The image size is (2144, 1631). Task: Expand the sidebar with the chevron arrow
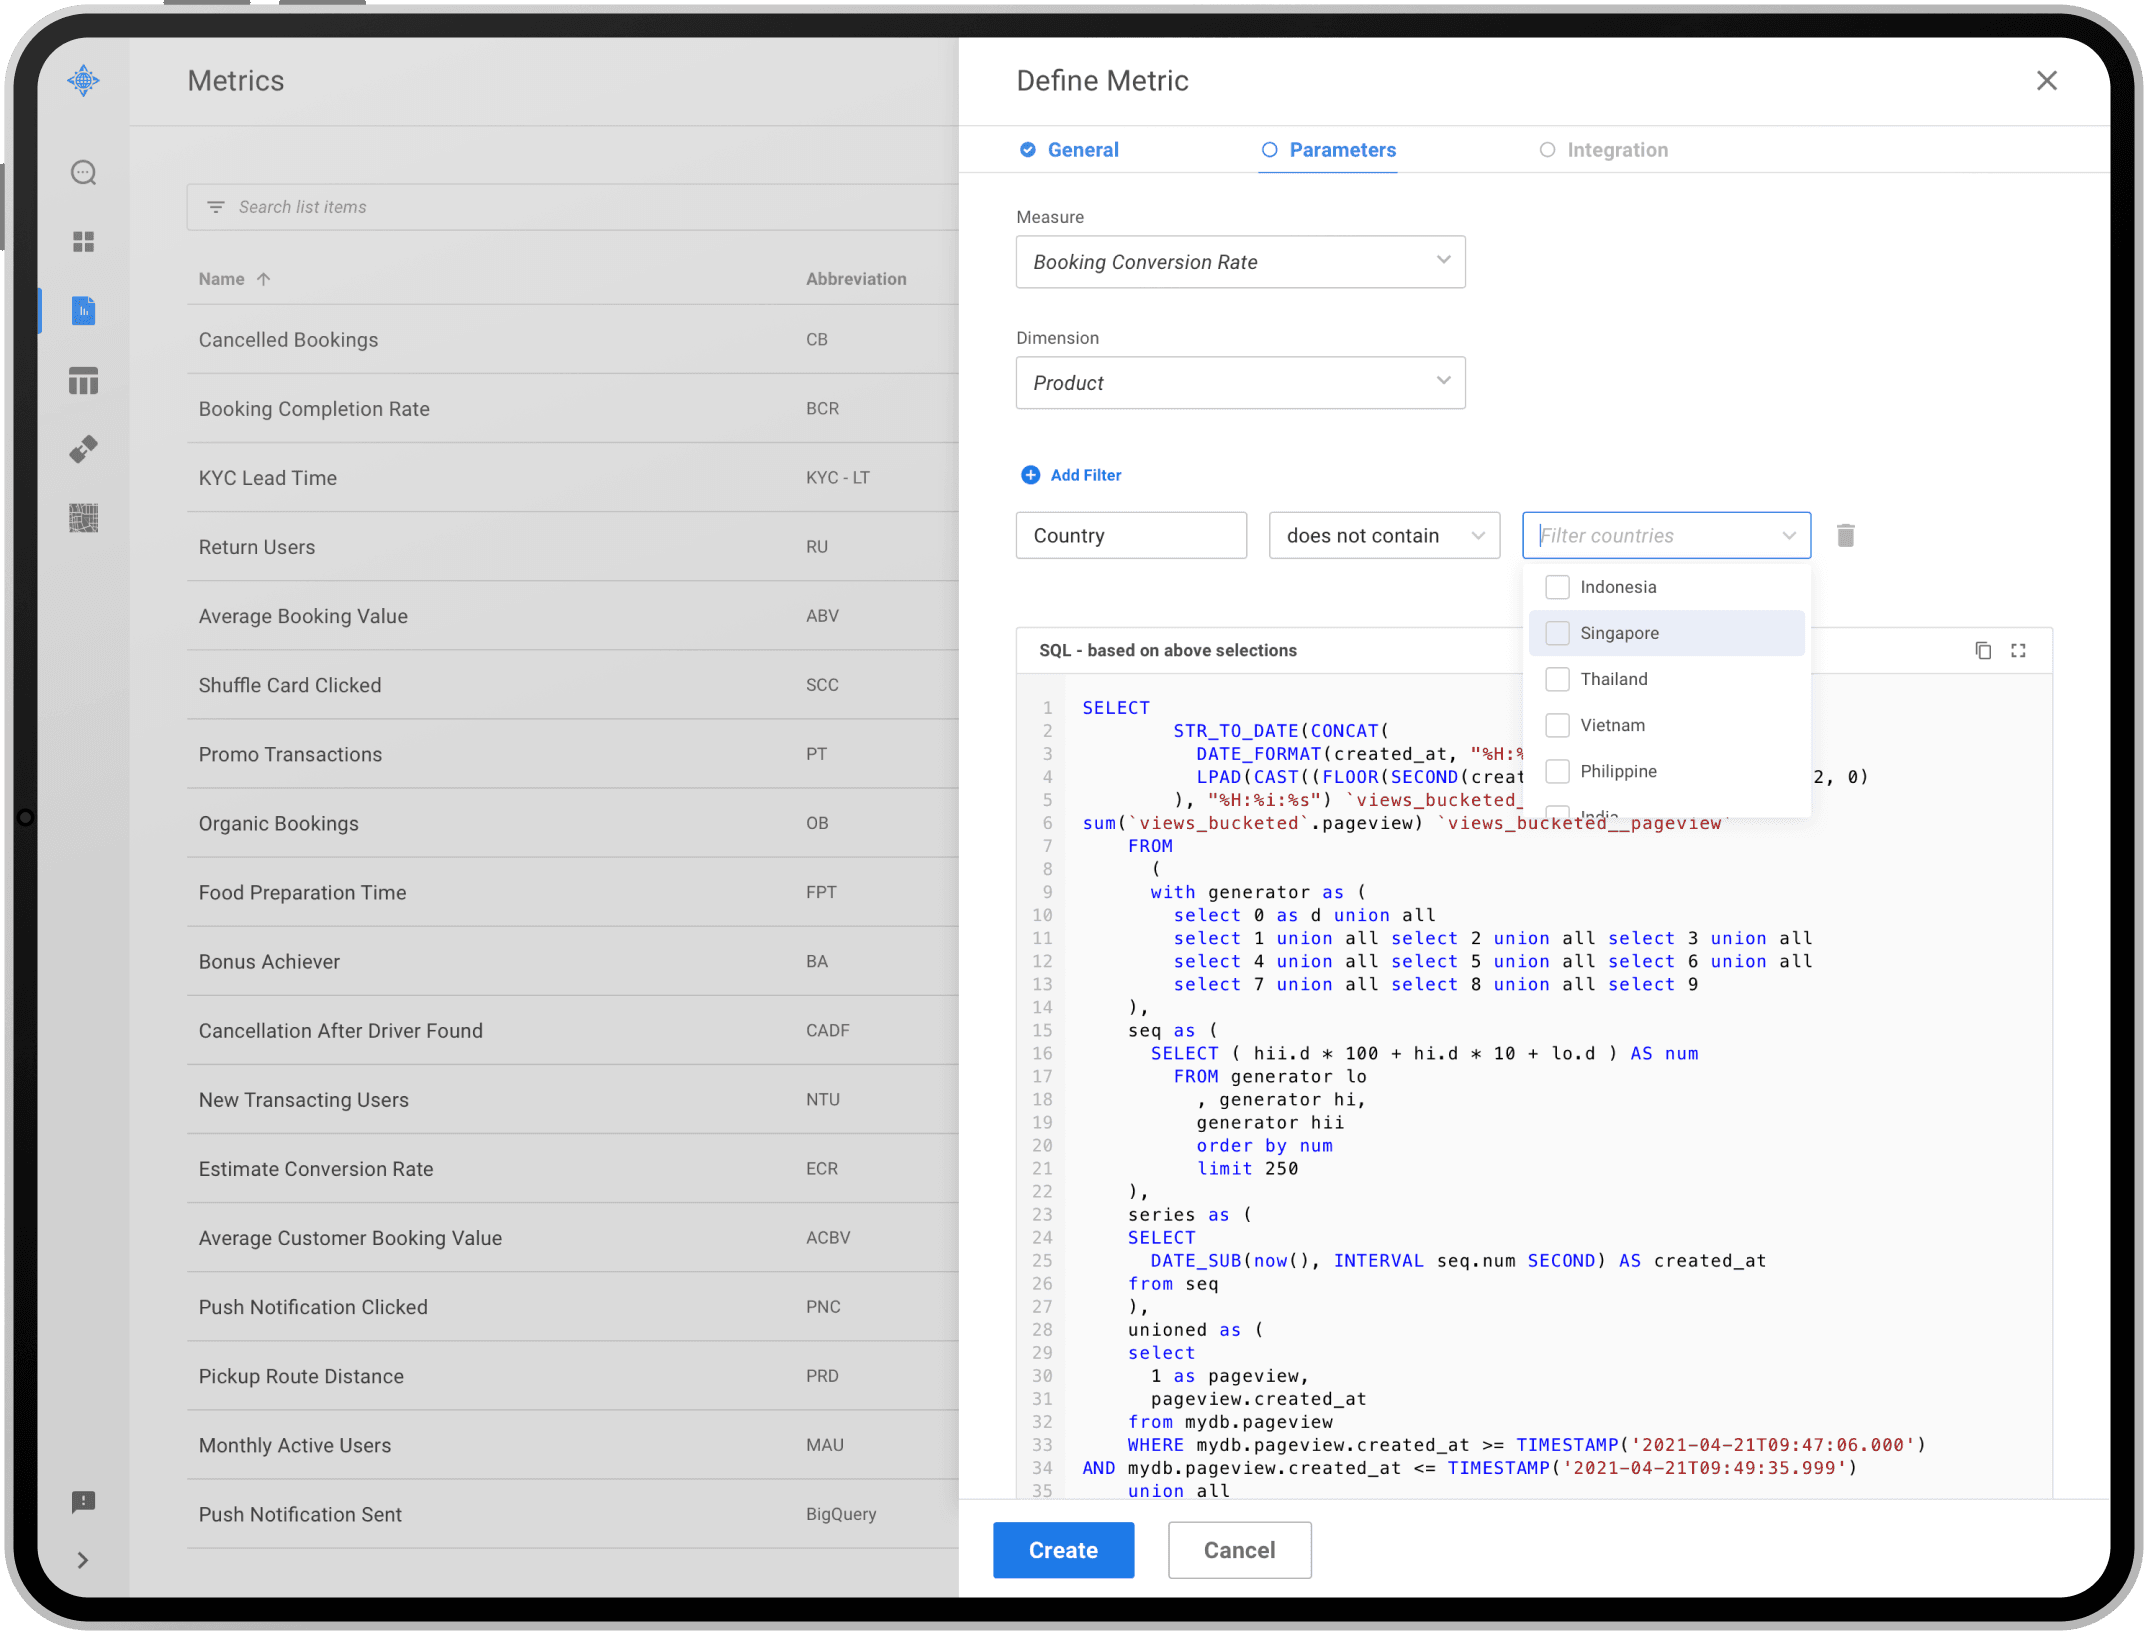[x=83, y=1560]
